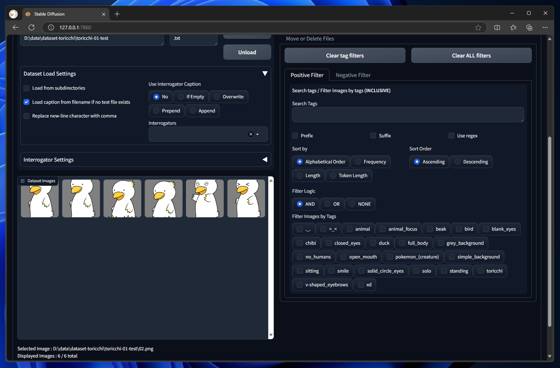The image size is (560, 368).
Task: Switch to the Positive Filter tab
Action: coord(307,75)
